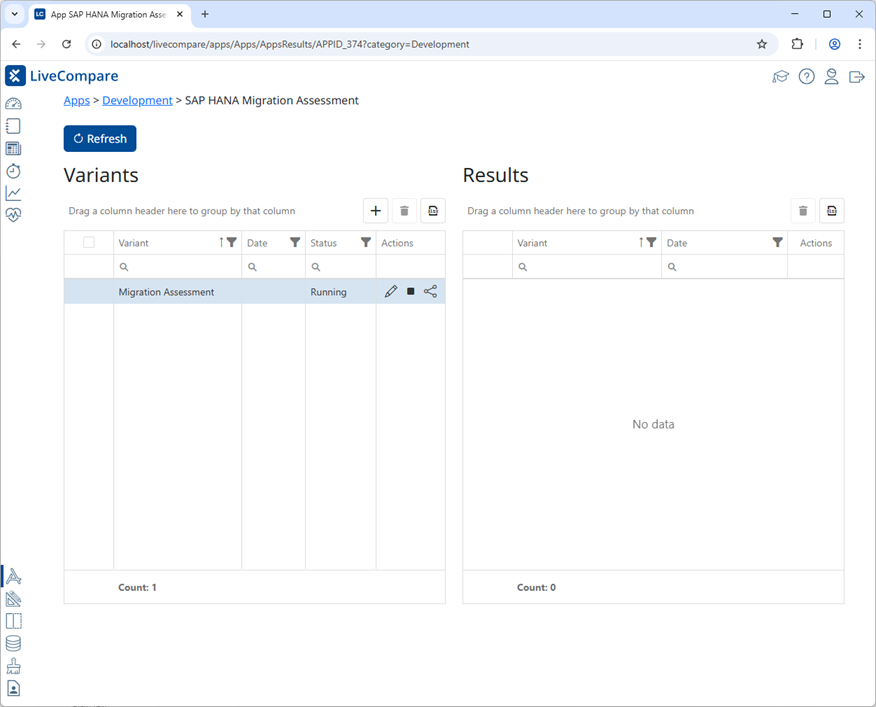Add a new variant with the plus icon
The width and height of the screenshot is (876, 707).
376,210
